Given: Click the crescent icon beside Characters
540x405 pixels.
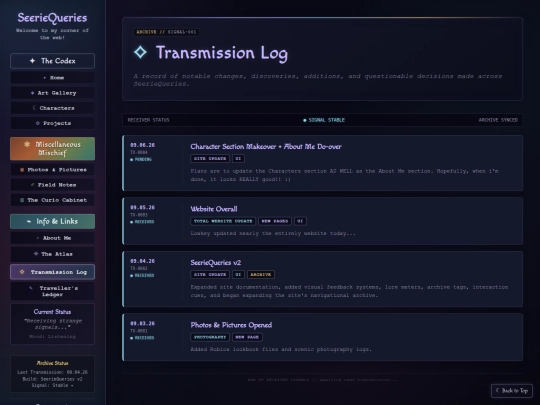Looking at the screenshot, I should [34, 108].
